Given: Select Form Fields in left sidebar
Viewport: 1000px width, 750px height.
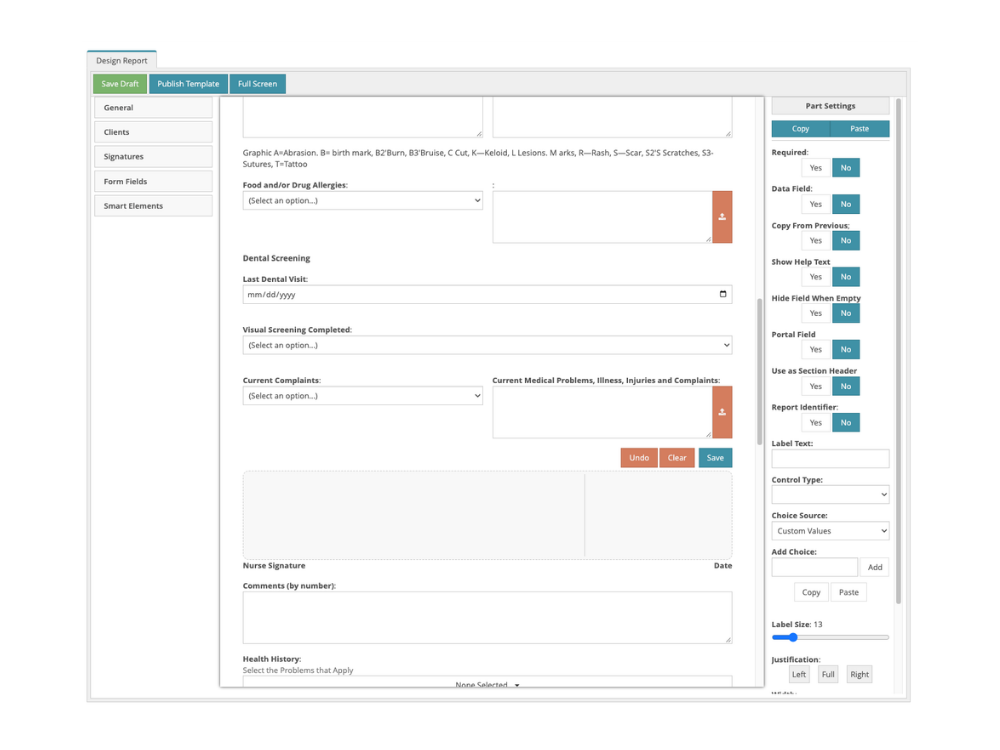Looking at the screenshot, I should pos(153,181).
